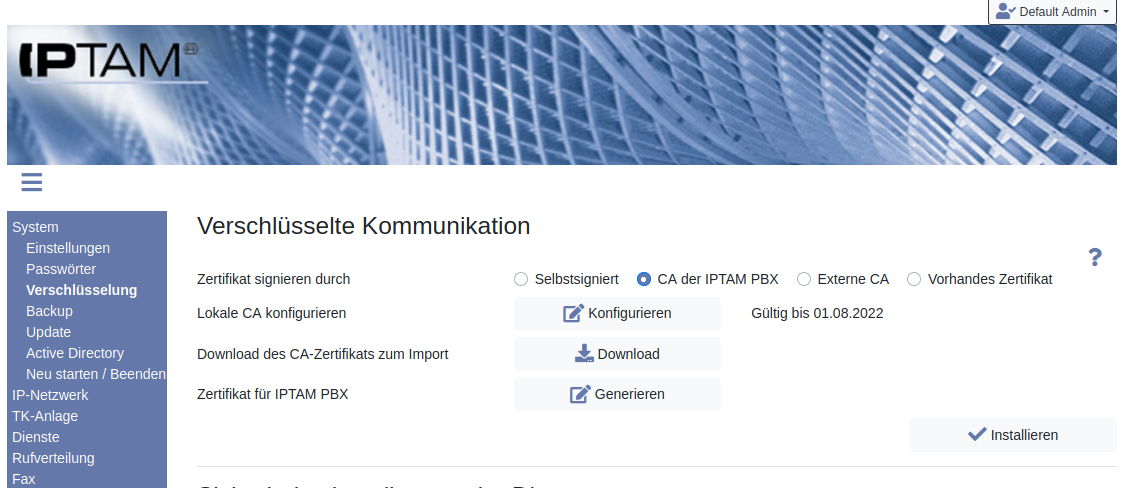Click the hamburger menu icon
Viewport: 1134px width, 488px height.
pyautogui.click(x=31, y=181)
